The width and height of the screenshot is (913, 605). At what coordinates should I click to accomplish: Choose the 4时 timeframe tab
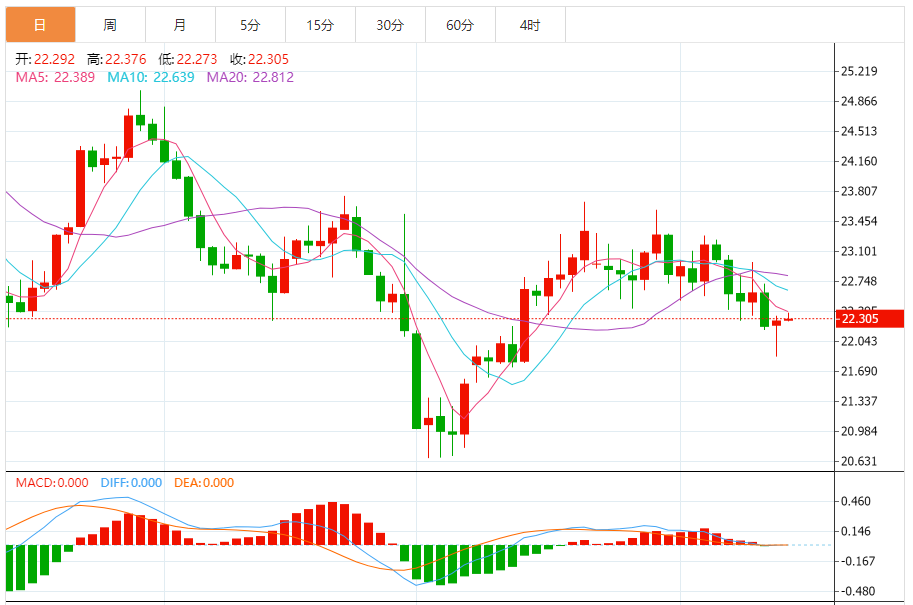pyautogui.click(x=530, y=25)
